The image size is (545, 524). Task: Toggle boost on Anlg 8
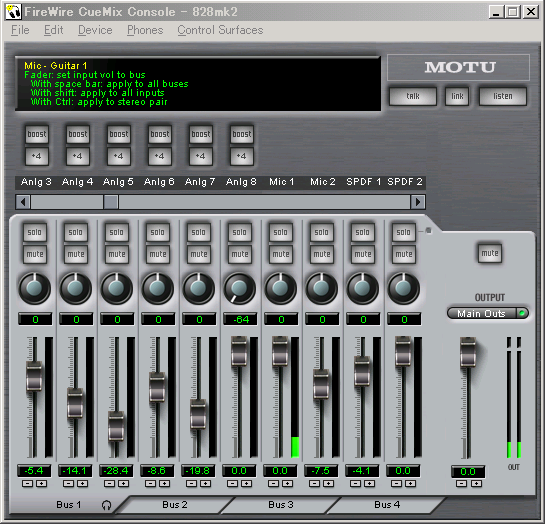(x=242, y=134)
